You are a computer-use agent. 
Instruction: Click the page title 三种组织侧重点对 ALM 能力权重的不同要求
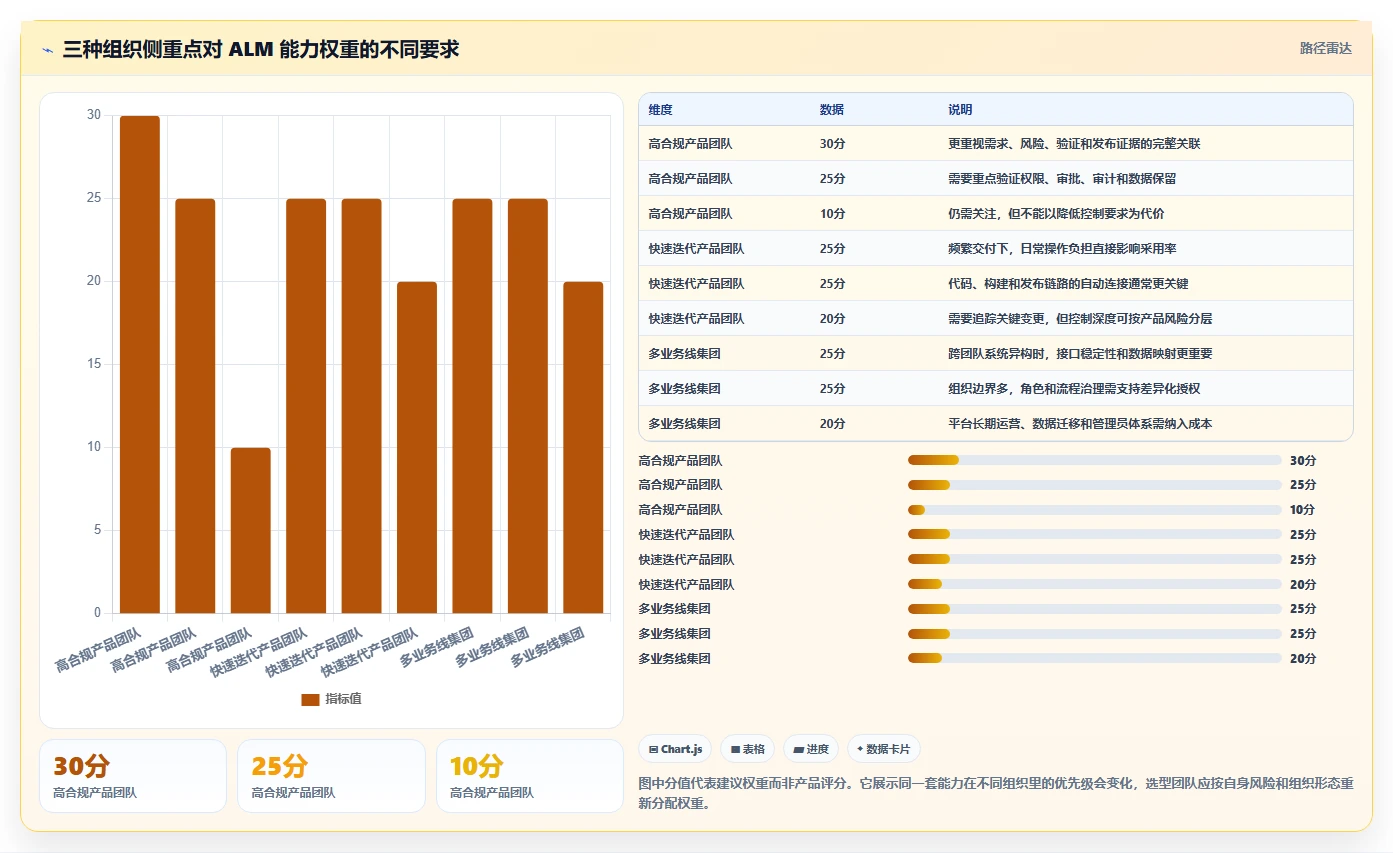(261, 49)
